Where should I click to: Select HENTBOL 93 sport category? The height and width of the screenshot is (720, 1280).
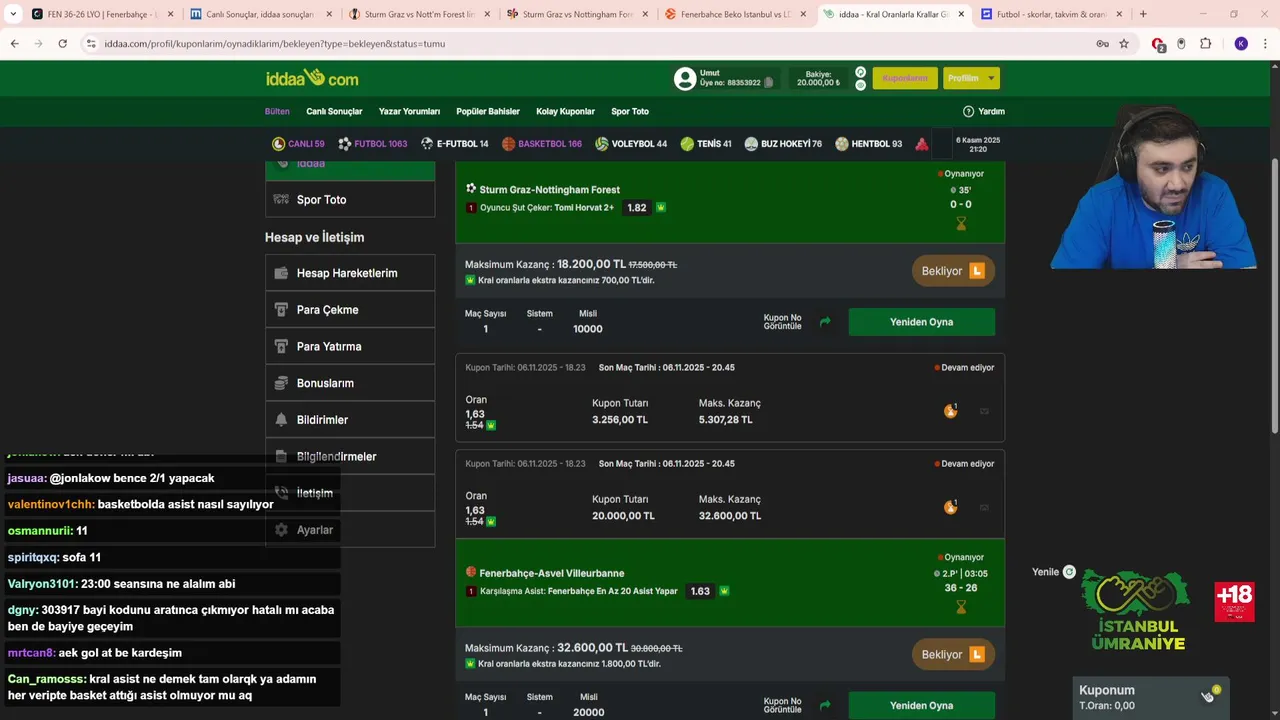click(x=869, y=144)
